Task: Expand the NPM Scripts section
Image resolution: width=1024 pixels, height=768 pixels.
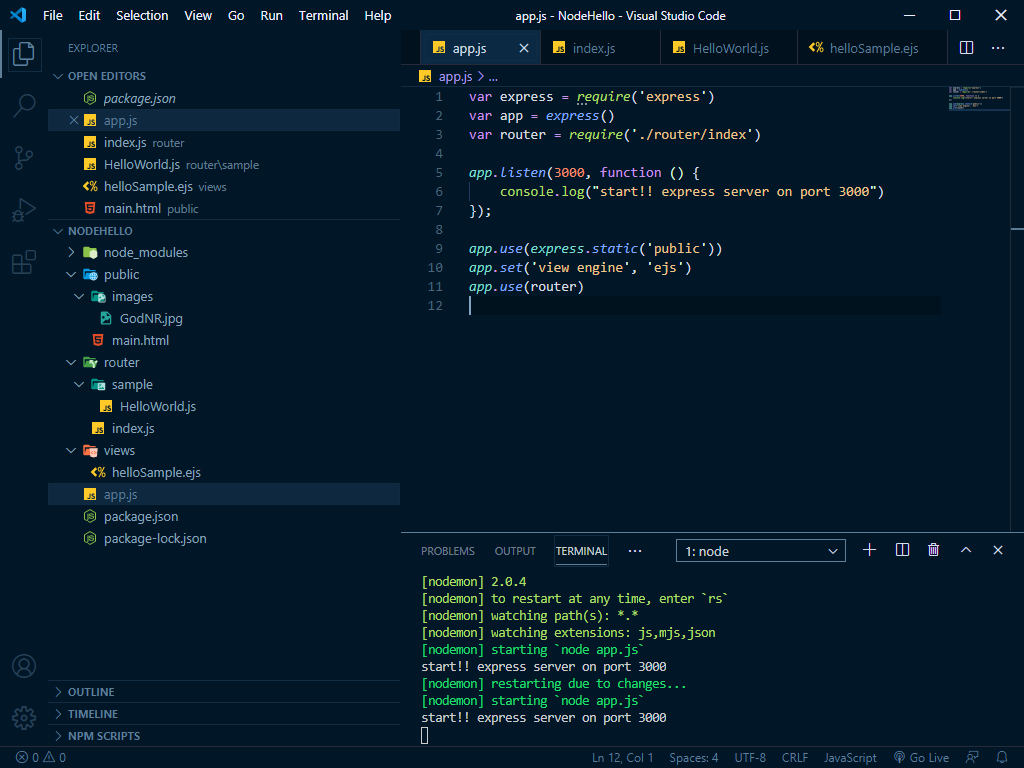Action: point(224,736)
